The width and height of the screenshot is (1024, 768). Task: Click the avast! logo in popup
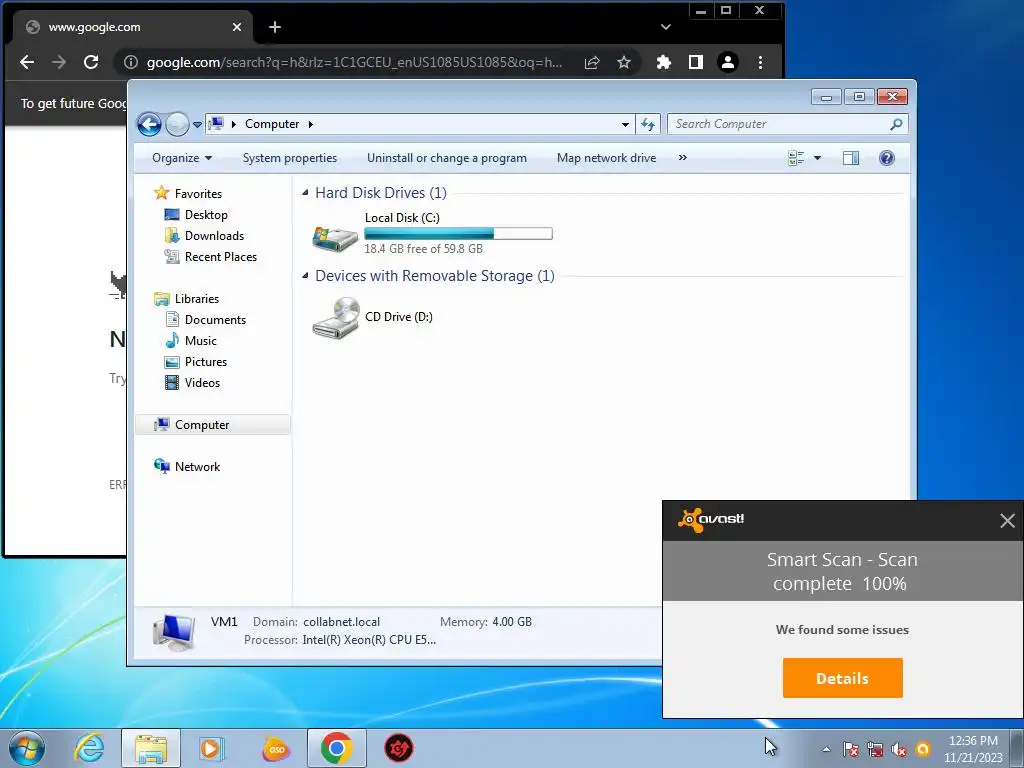711,520
